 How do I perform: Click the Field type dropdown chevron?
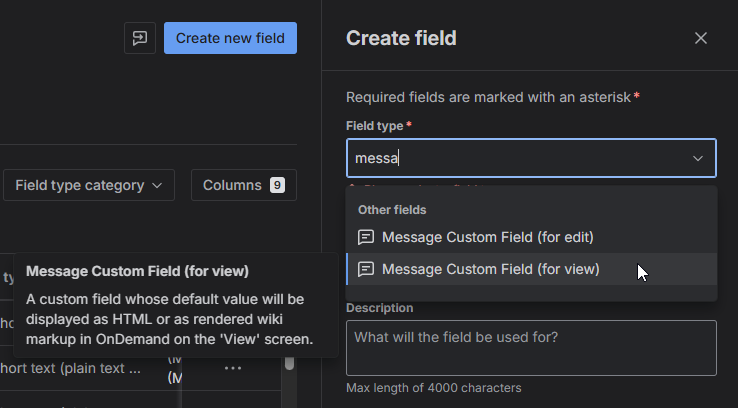coord(697,158)
